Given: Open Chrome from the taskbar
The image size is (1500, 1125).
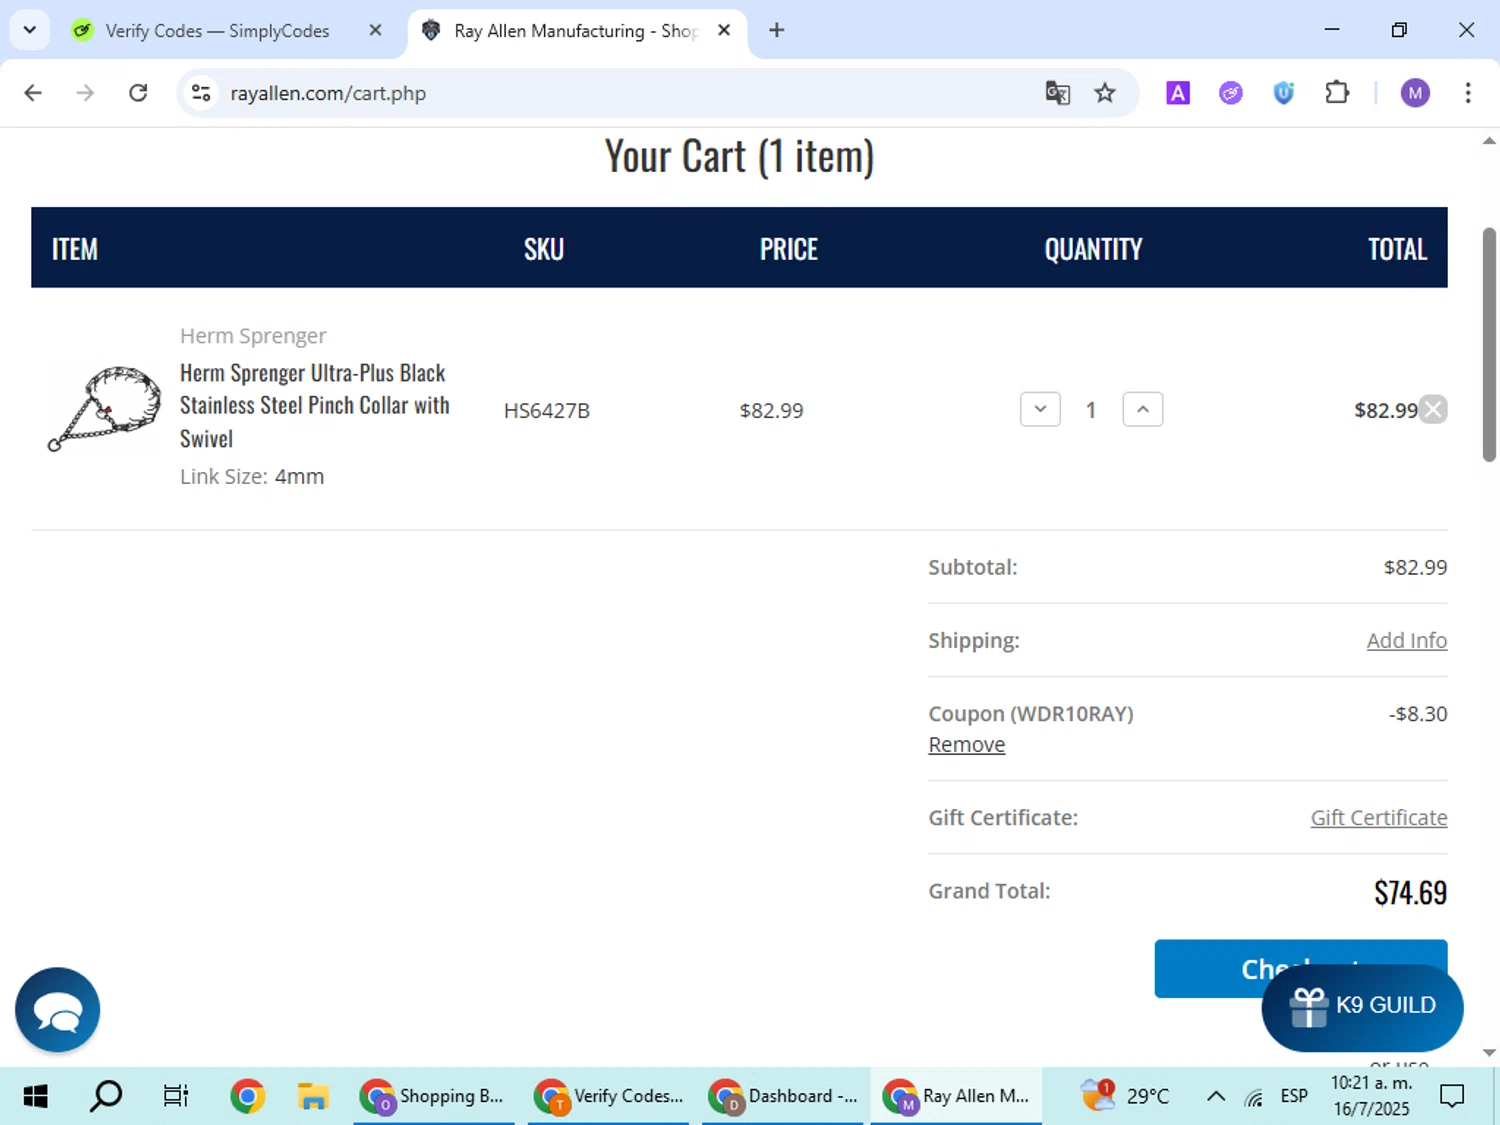Looking at the screenshot, I should (247, 1096).
